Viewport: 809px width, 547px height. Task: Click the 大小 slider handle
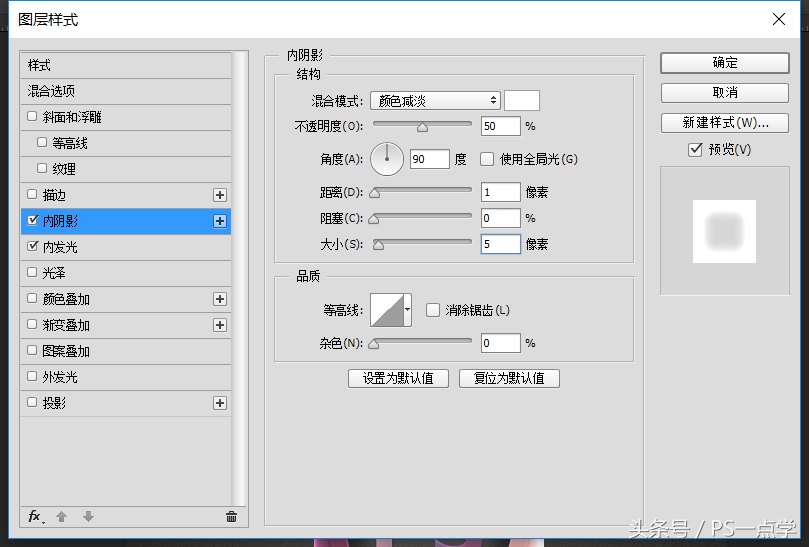click(x=379, y=245)
